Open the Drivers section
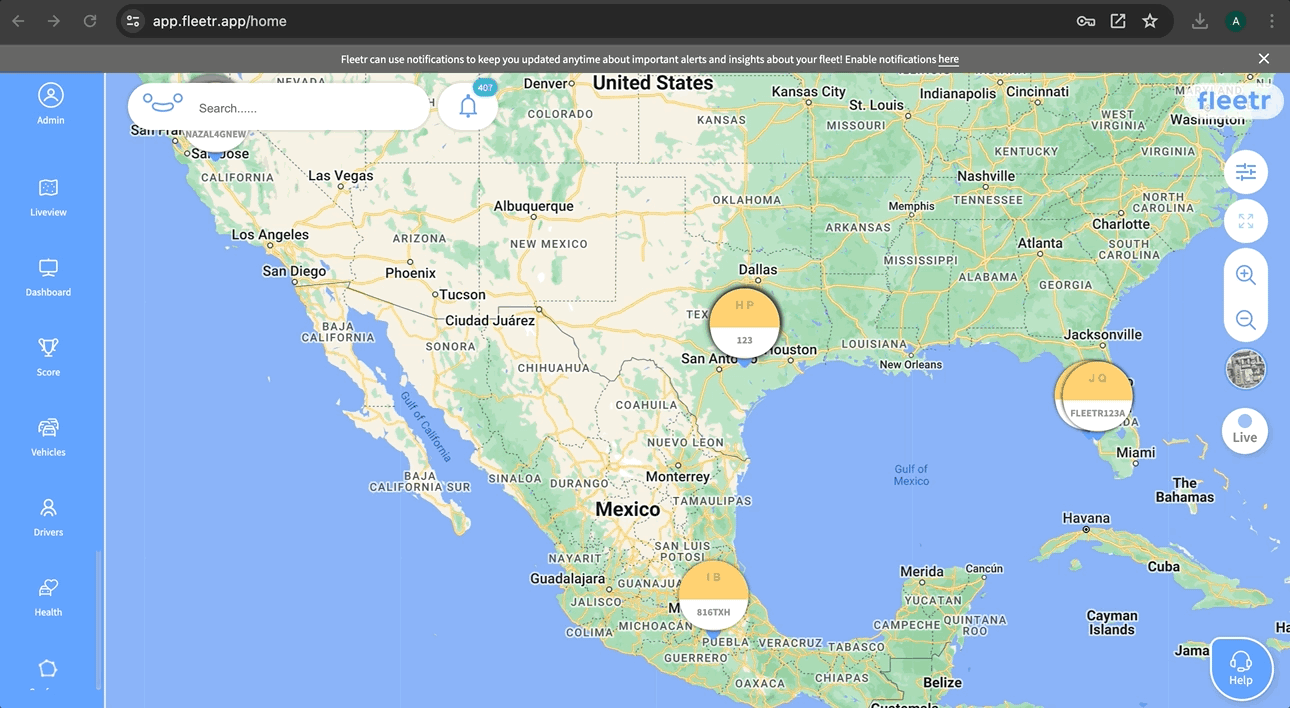This screenshot has height=708, width=1290. point(48,517)
